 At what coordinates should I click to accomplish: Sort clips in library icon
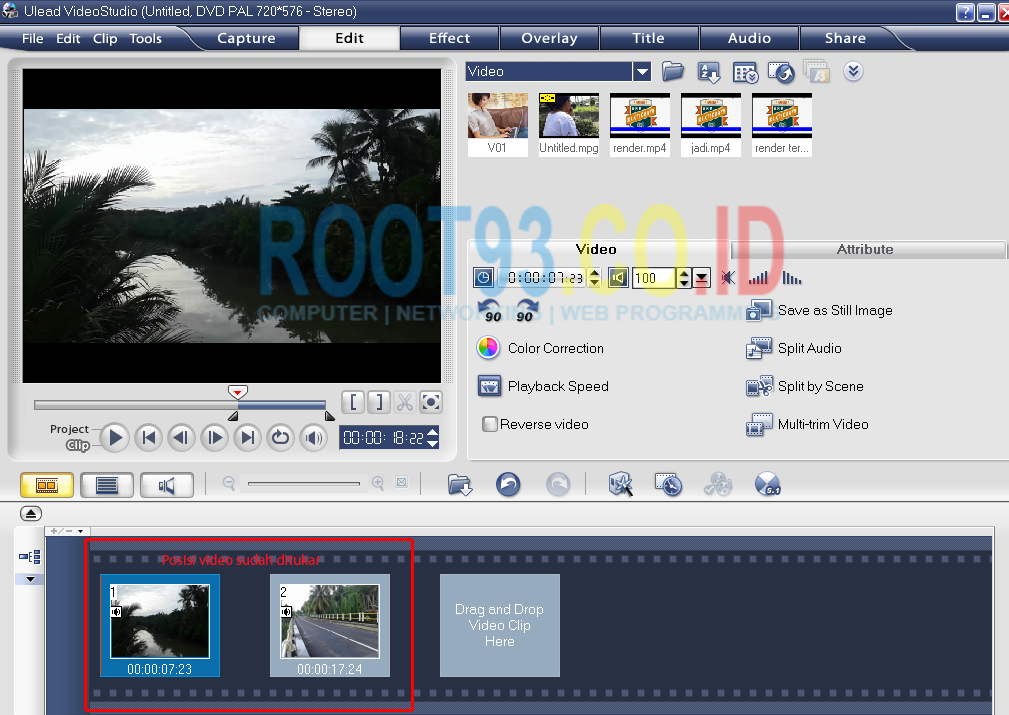click(x=709, y=73)
